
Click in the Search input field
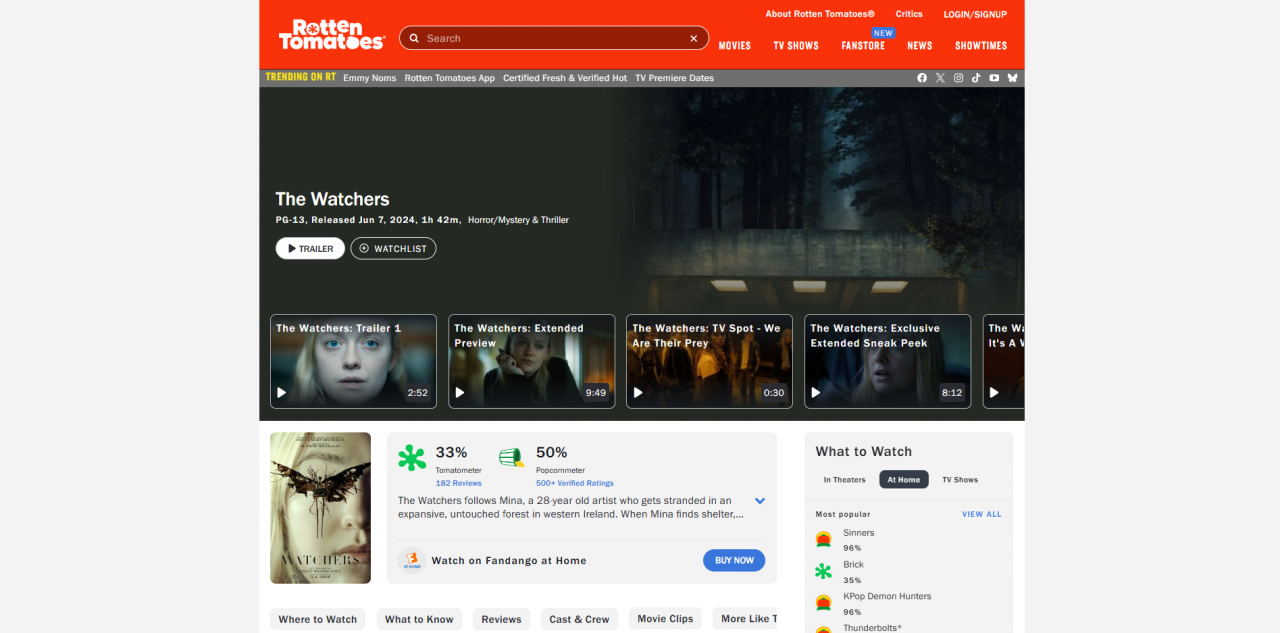coord(554,38)
